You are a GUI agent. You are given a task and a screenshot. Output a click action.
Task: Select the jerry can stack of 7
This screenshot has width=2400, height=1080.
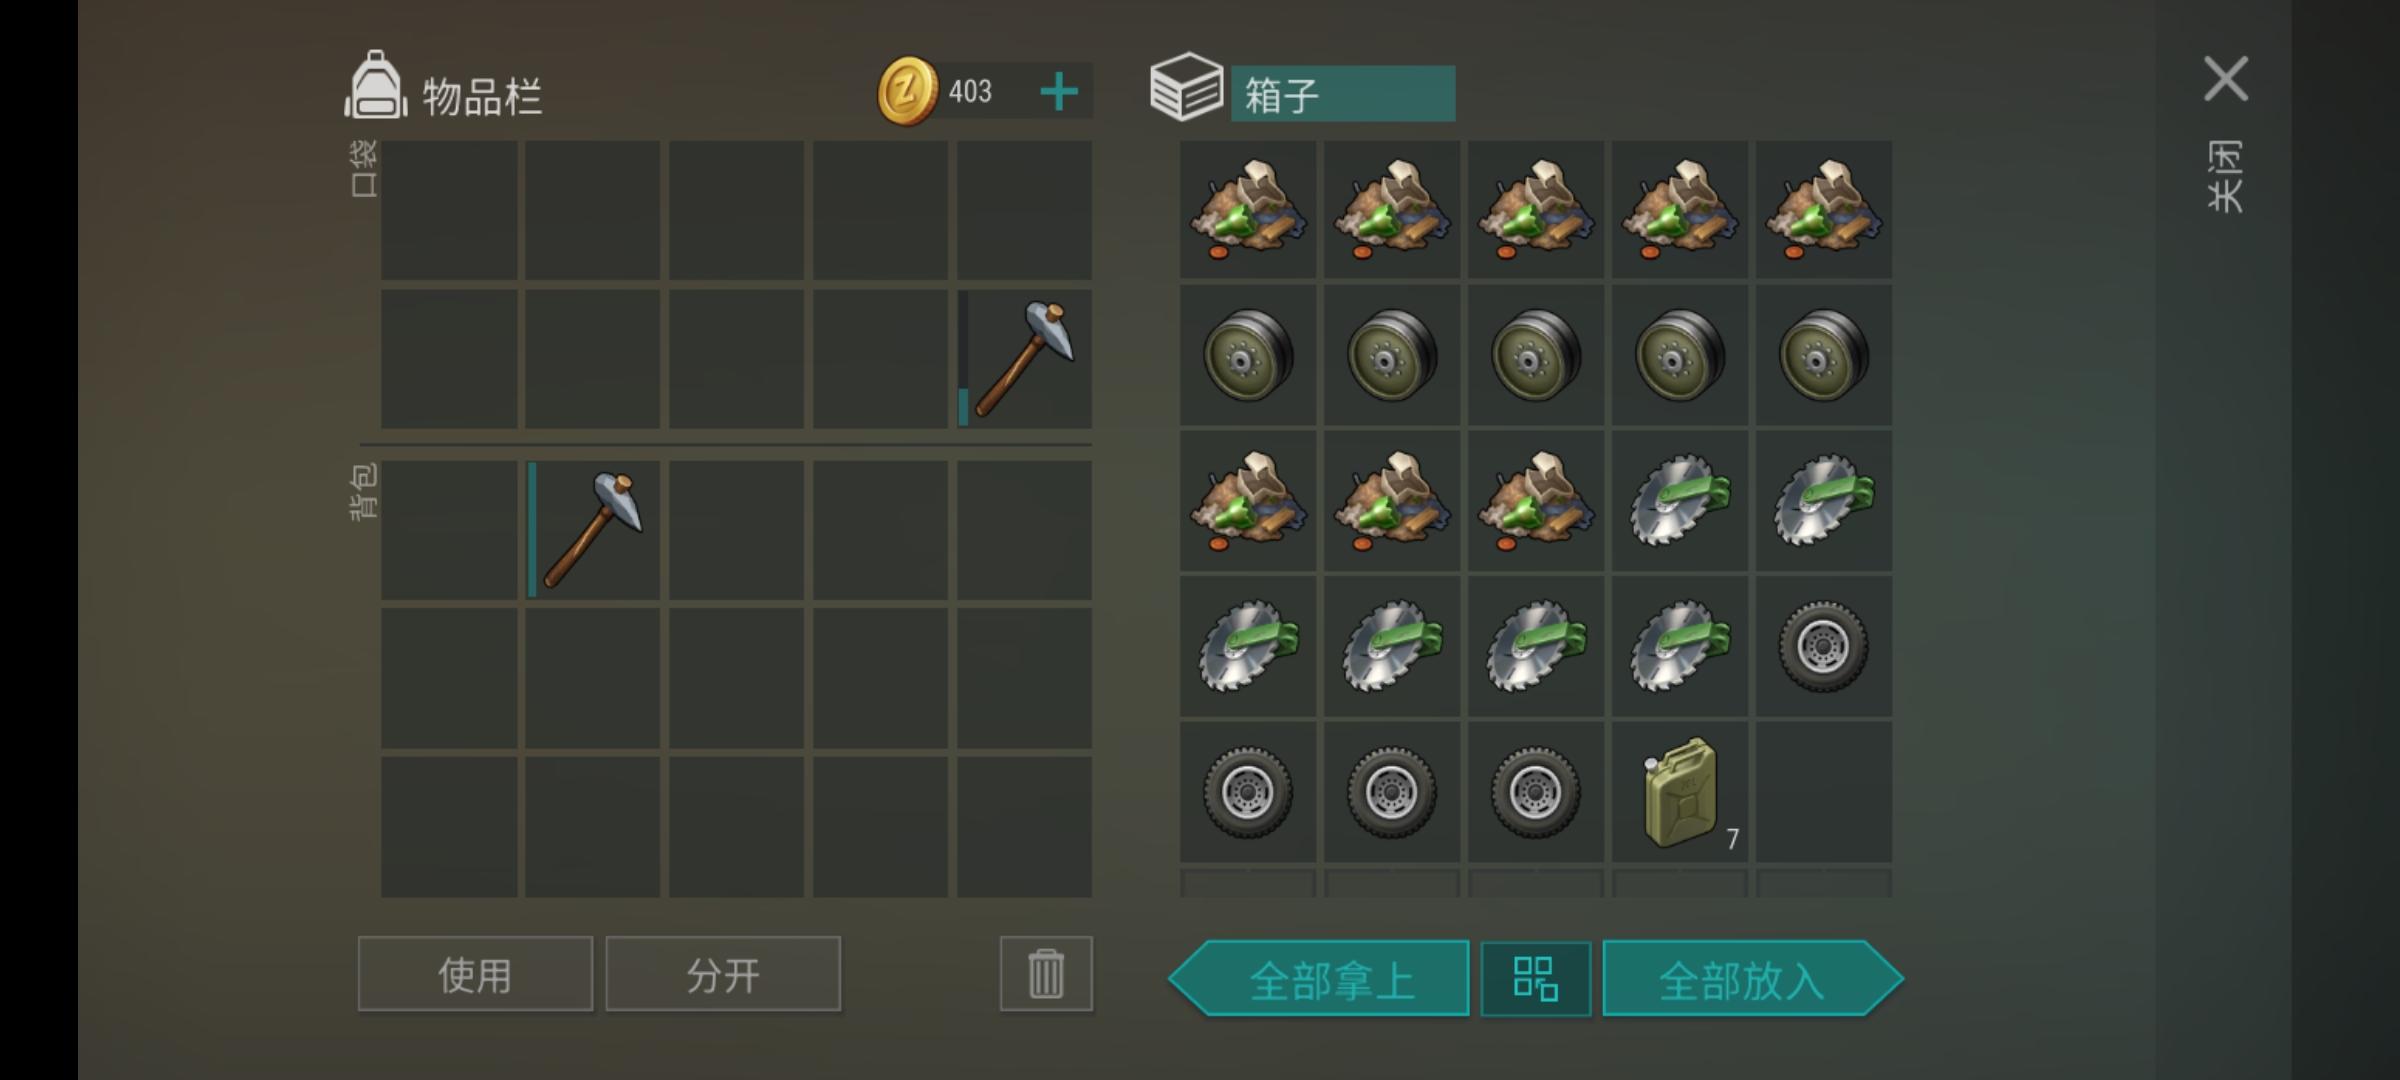pyautogui.click(x=1680, y=792)
